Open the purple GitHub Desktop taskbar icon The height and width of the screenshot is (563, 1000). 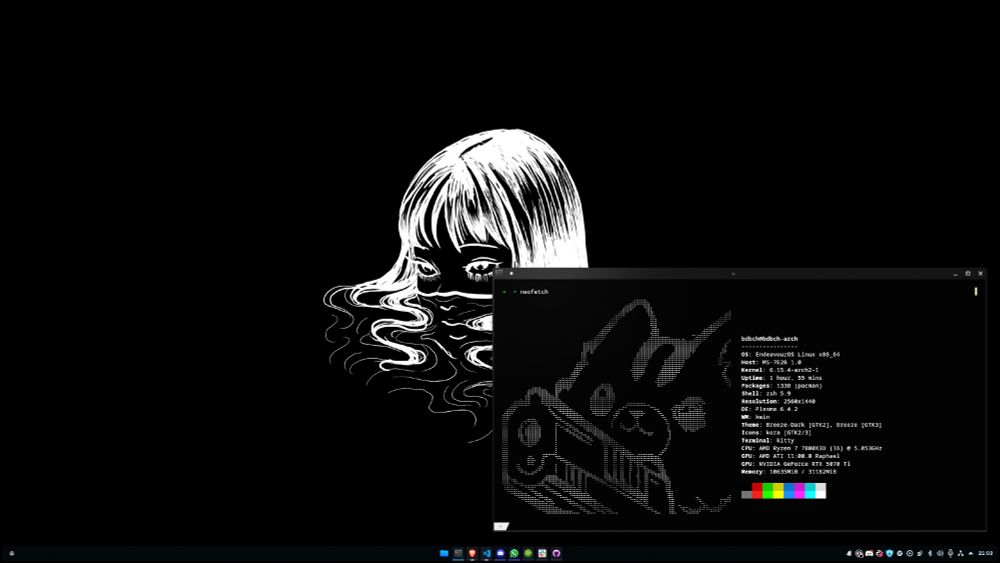tap(556, 553)
